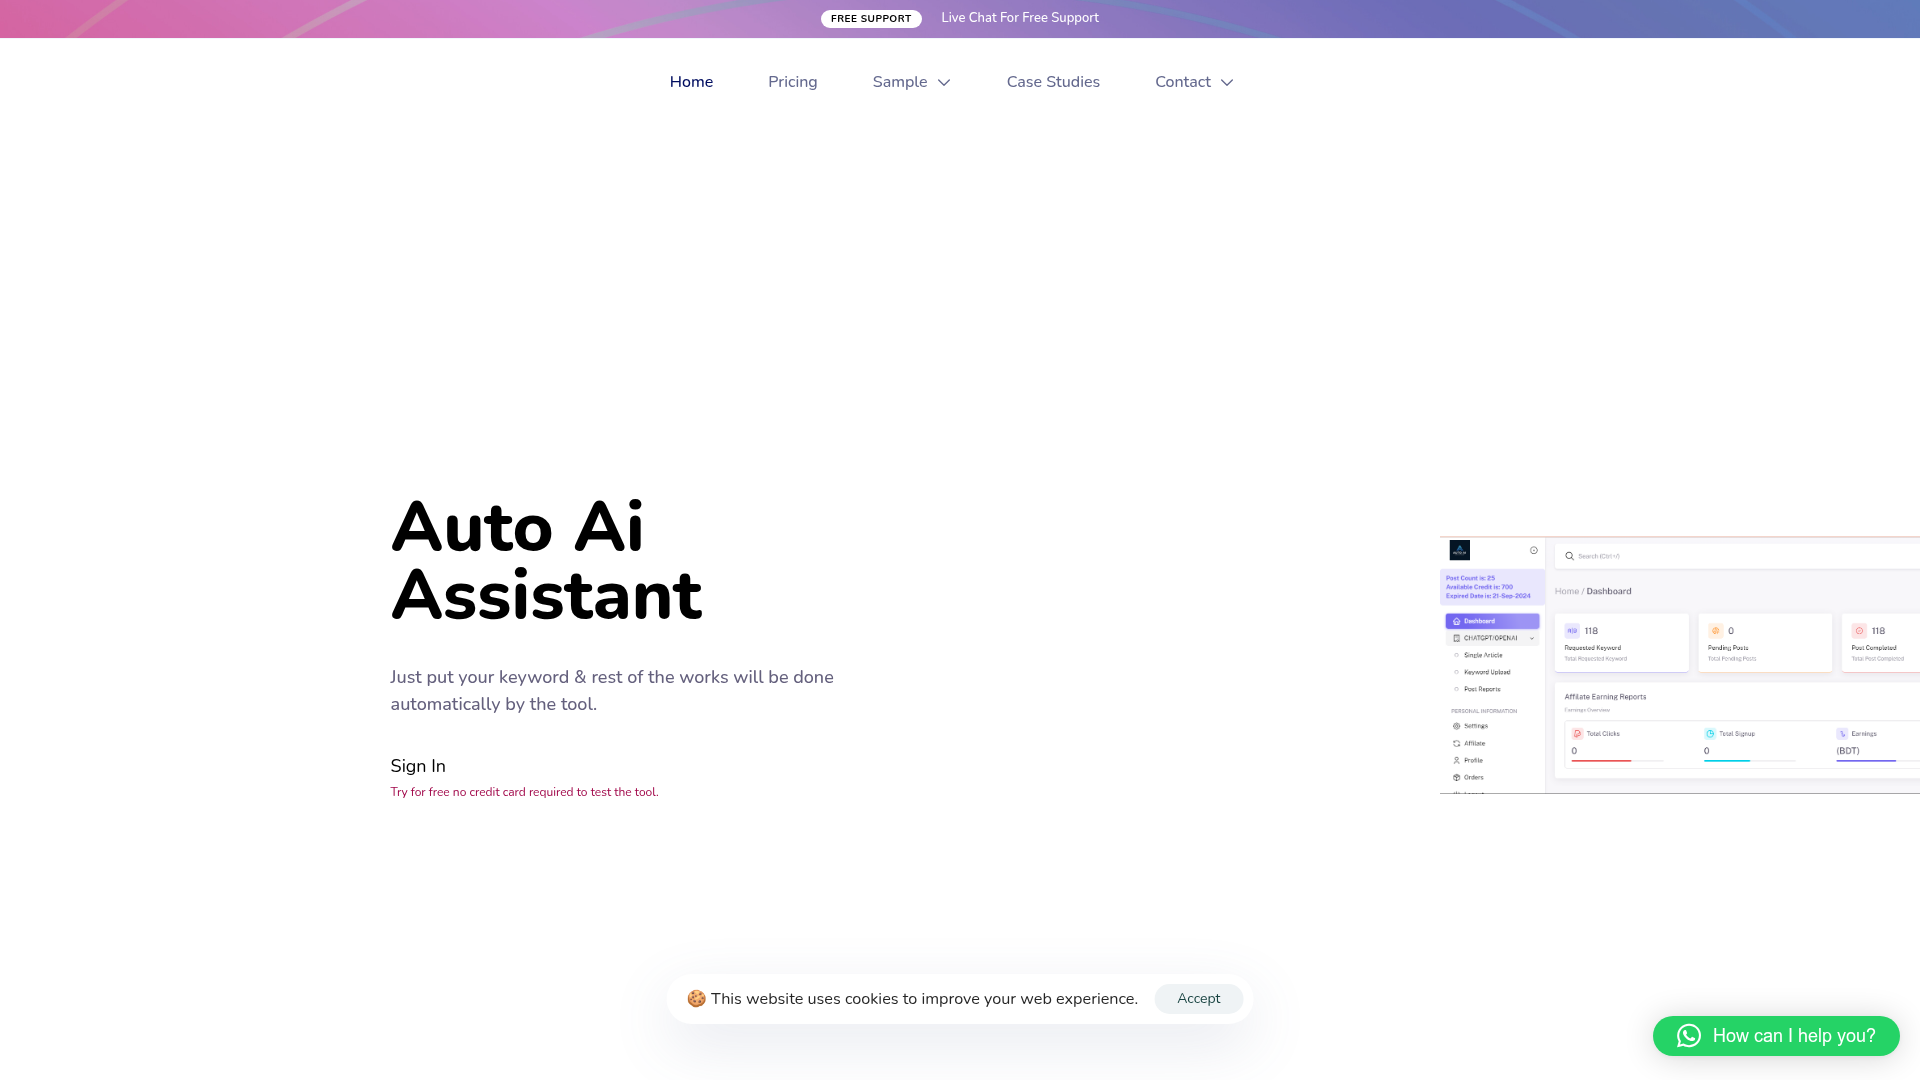Click the Dashboard home icon in preview

1457,621
